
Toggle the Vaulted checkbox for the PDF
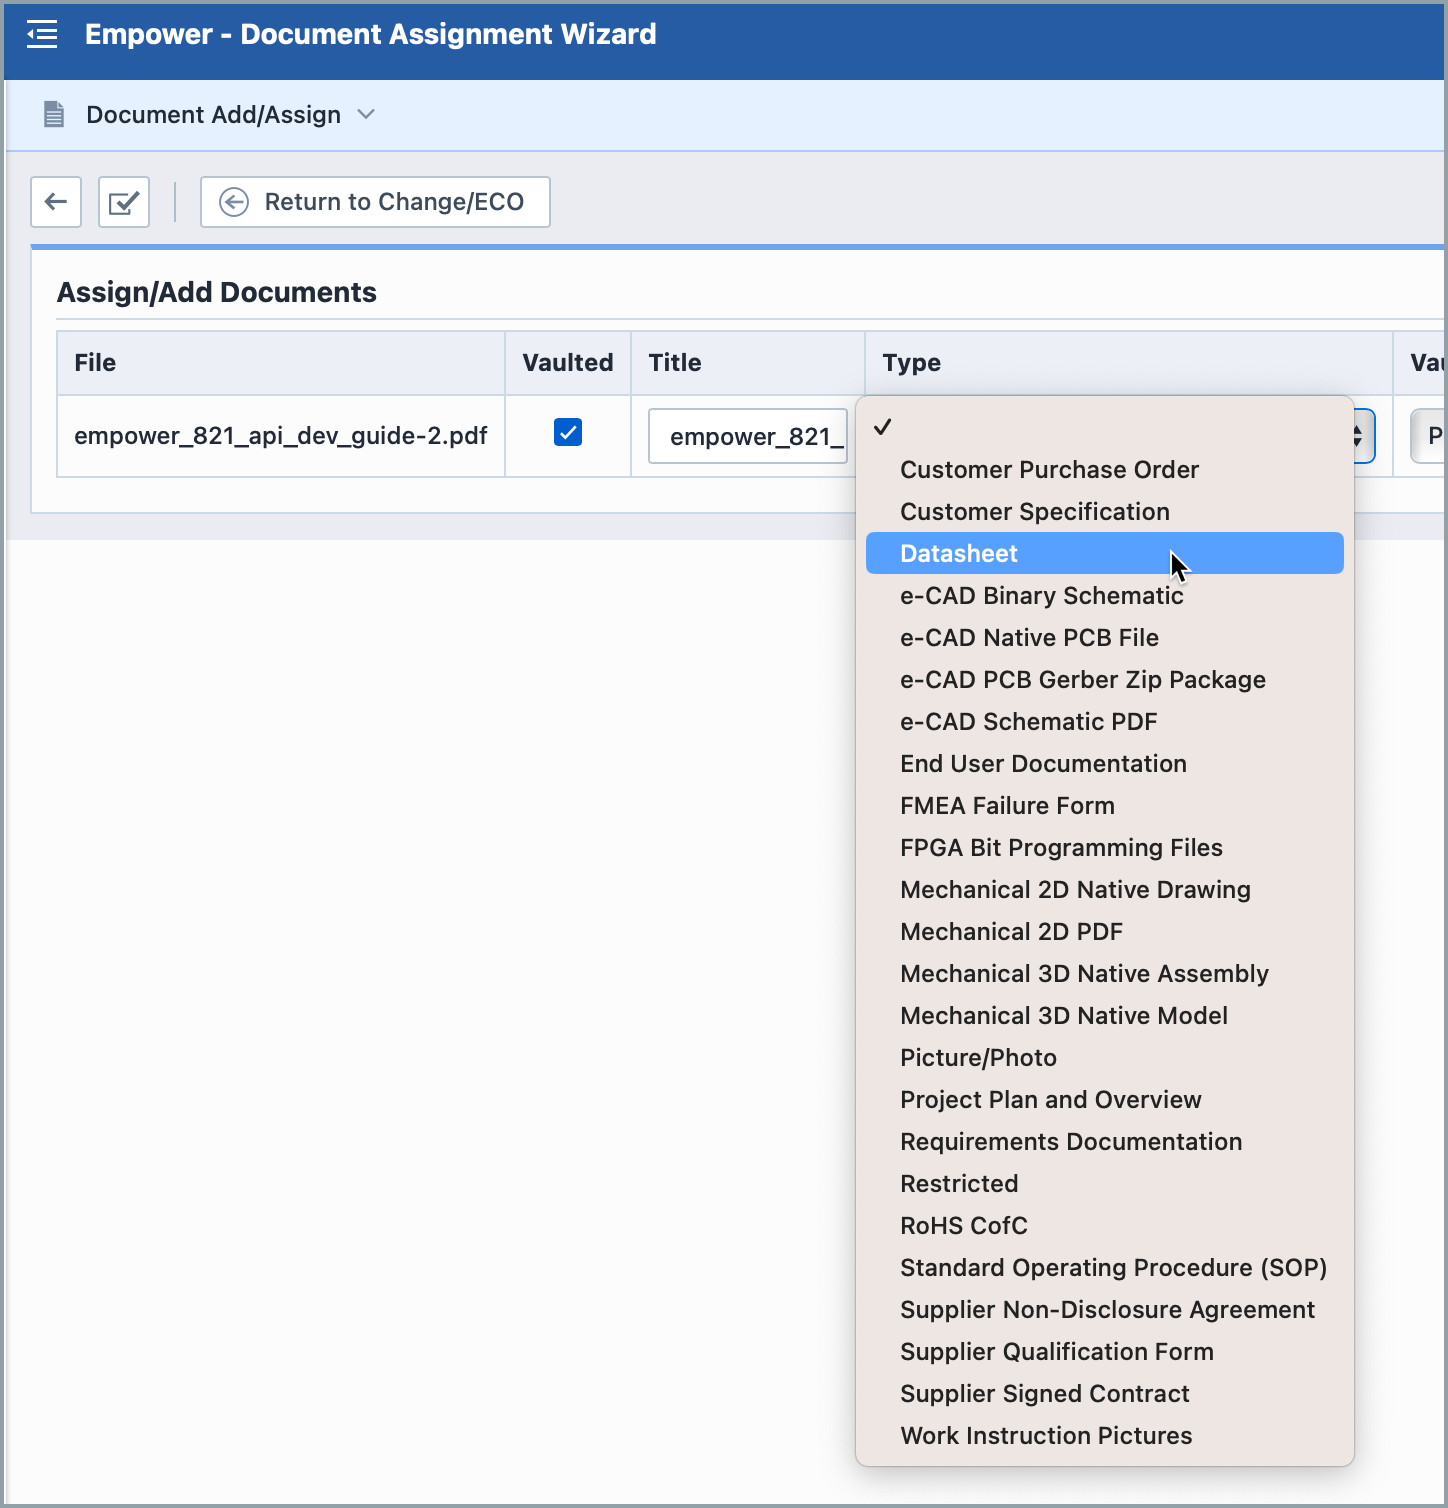pos(567,432)
